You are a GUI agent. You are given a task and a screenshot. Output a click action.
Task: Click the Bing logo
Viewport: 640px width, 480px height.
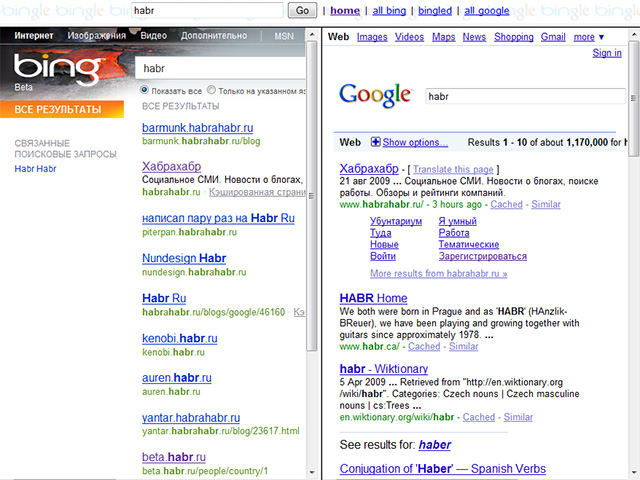point(56,70)
